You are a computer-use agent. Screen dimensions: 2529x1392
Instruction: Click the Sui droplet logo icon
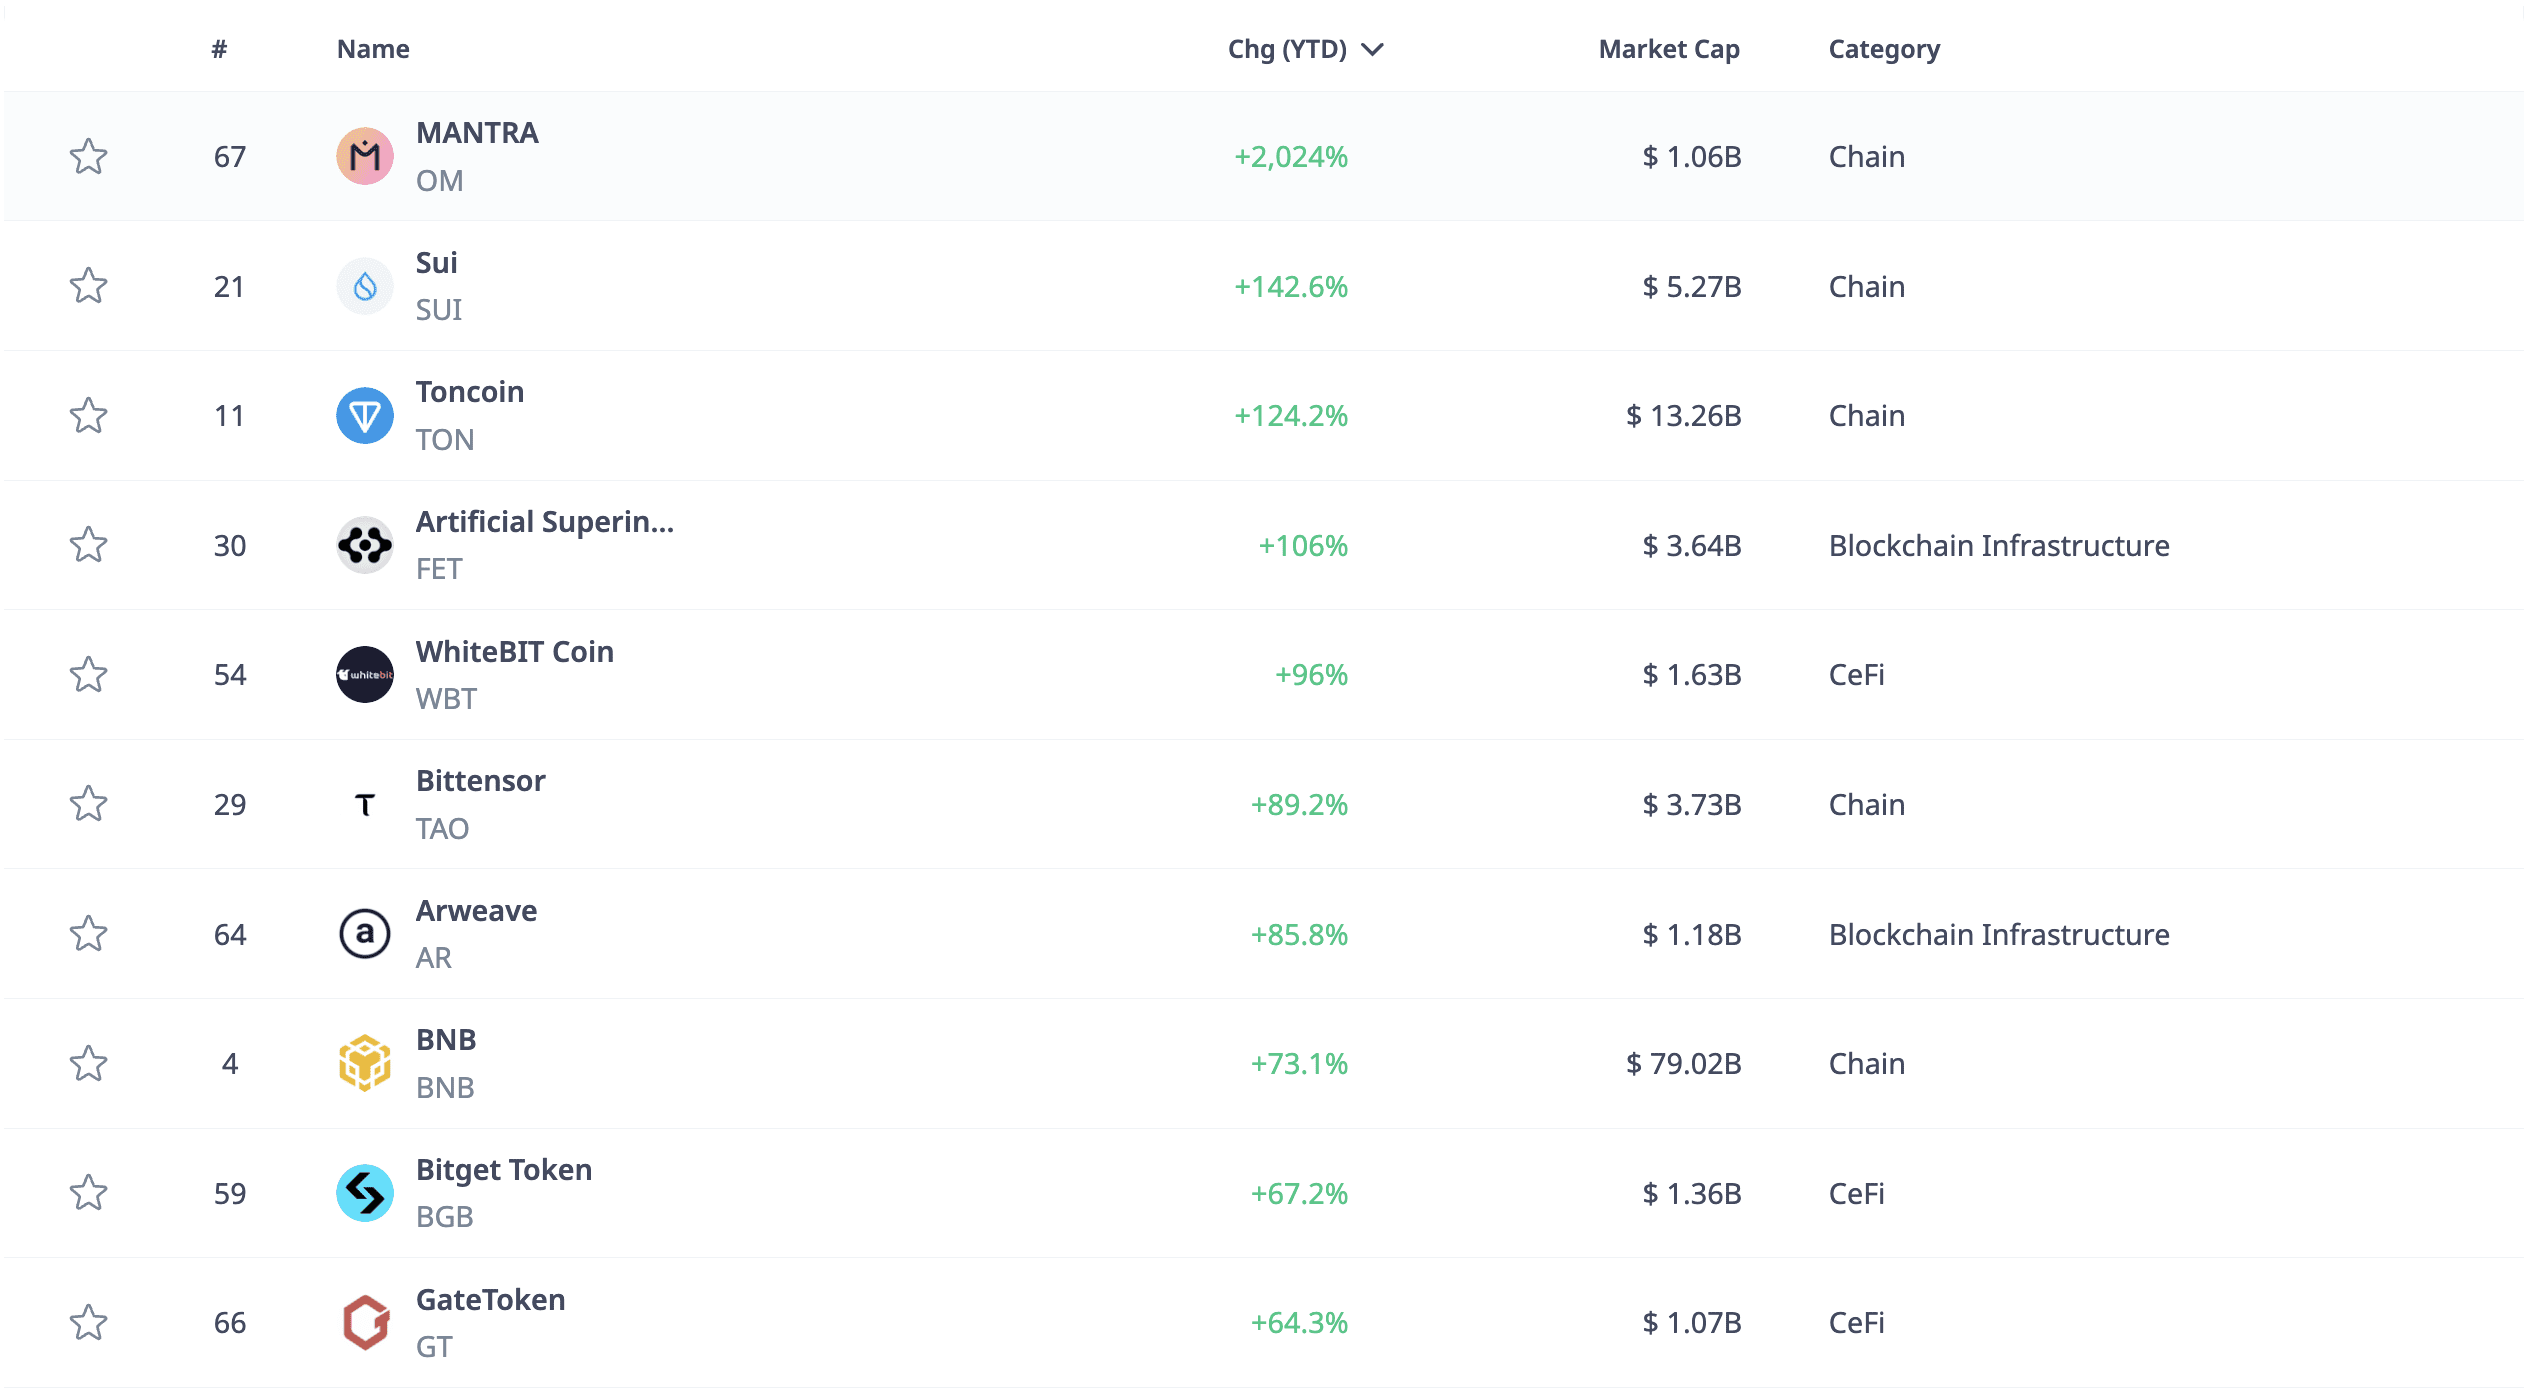[x=364, y=286]
